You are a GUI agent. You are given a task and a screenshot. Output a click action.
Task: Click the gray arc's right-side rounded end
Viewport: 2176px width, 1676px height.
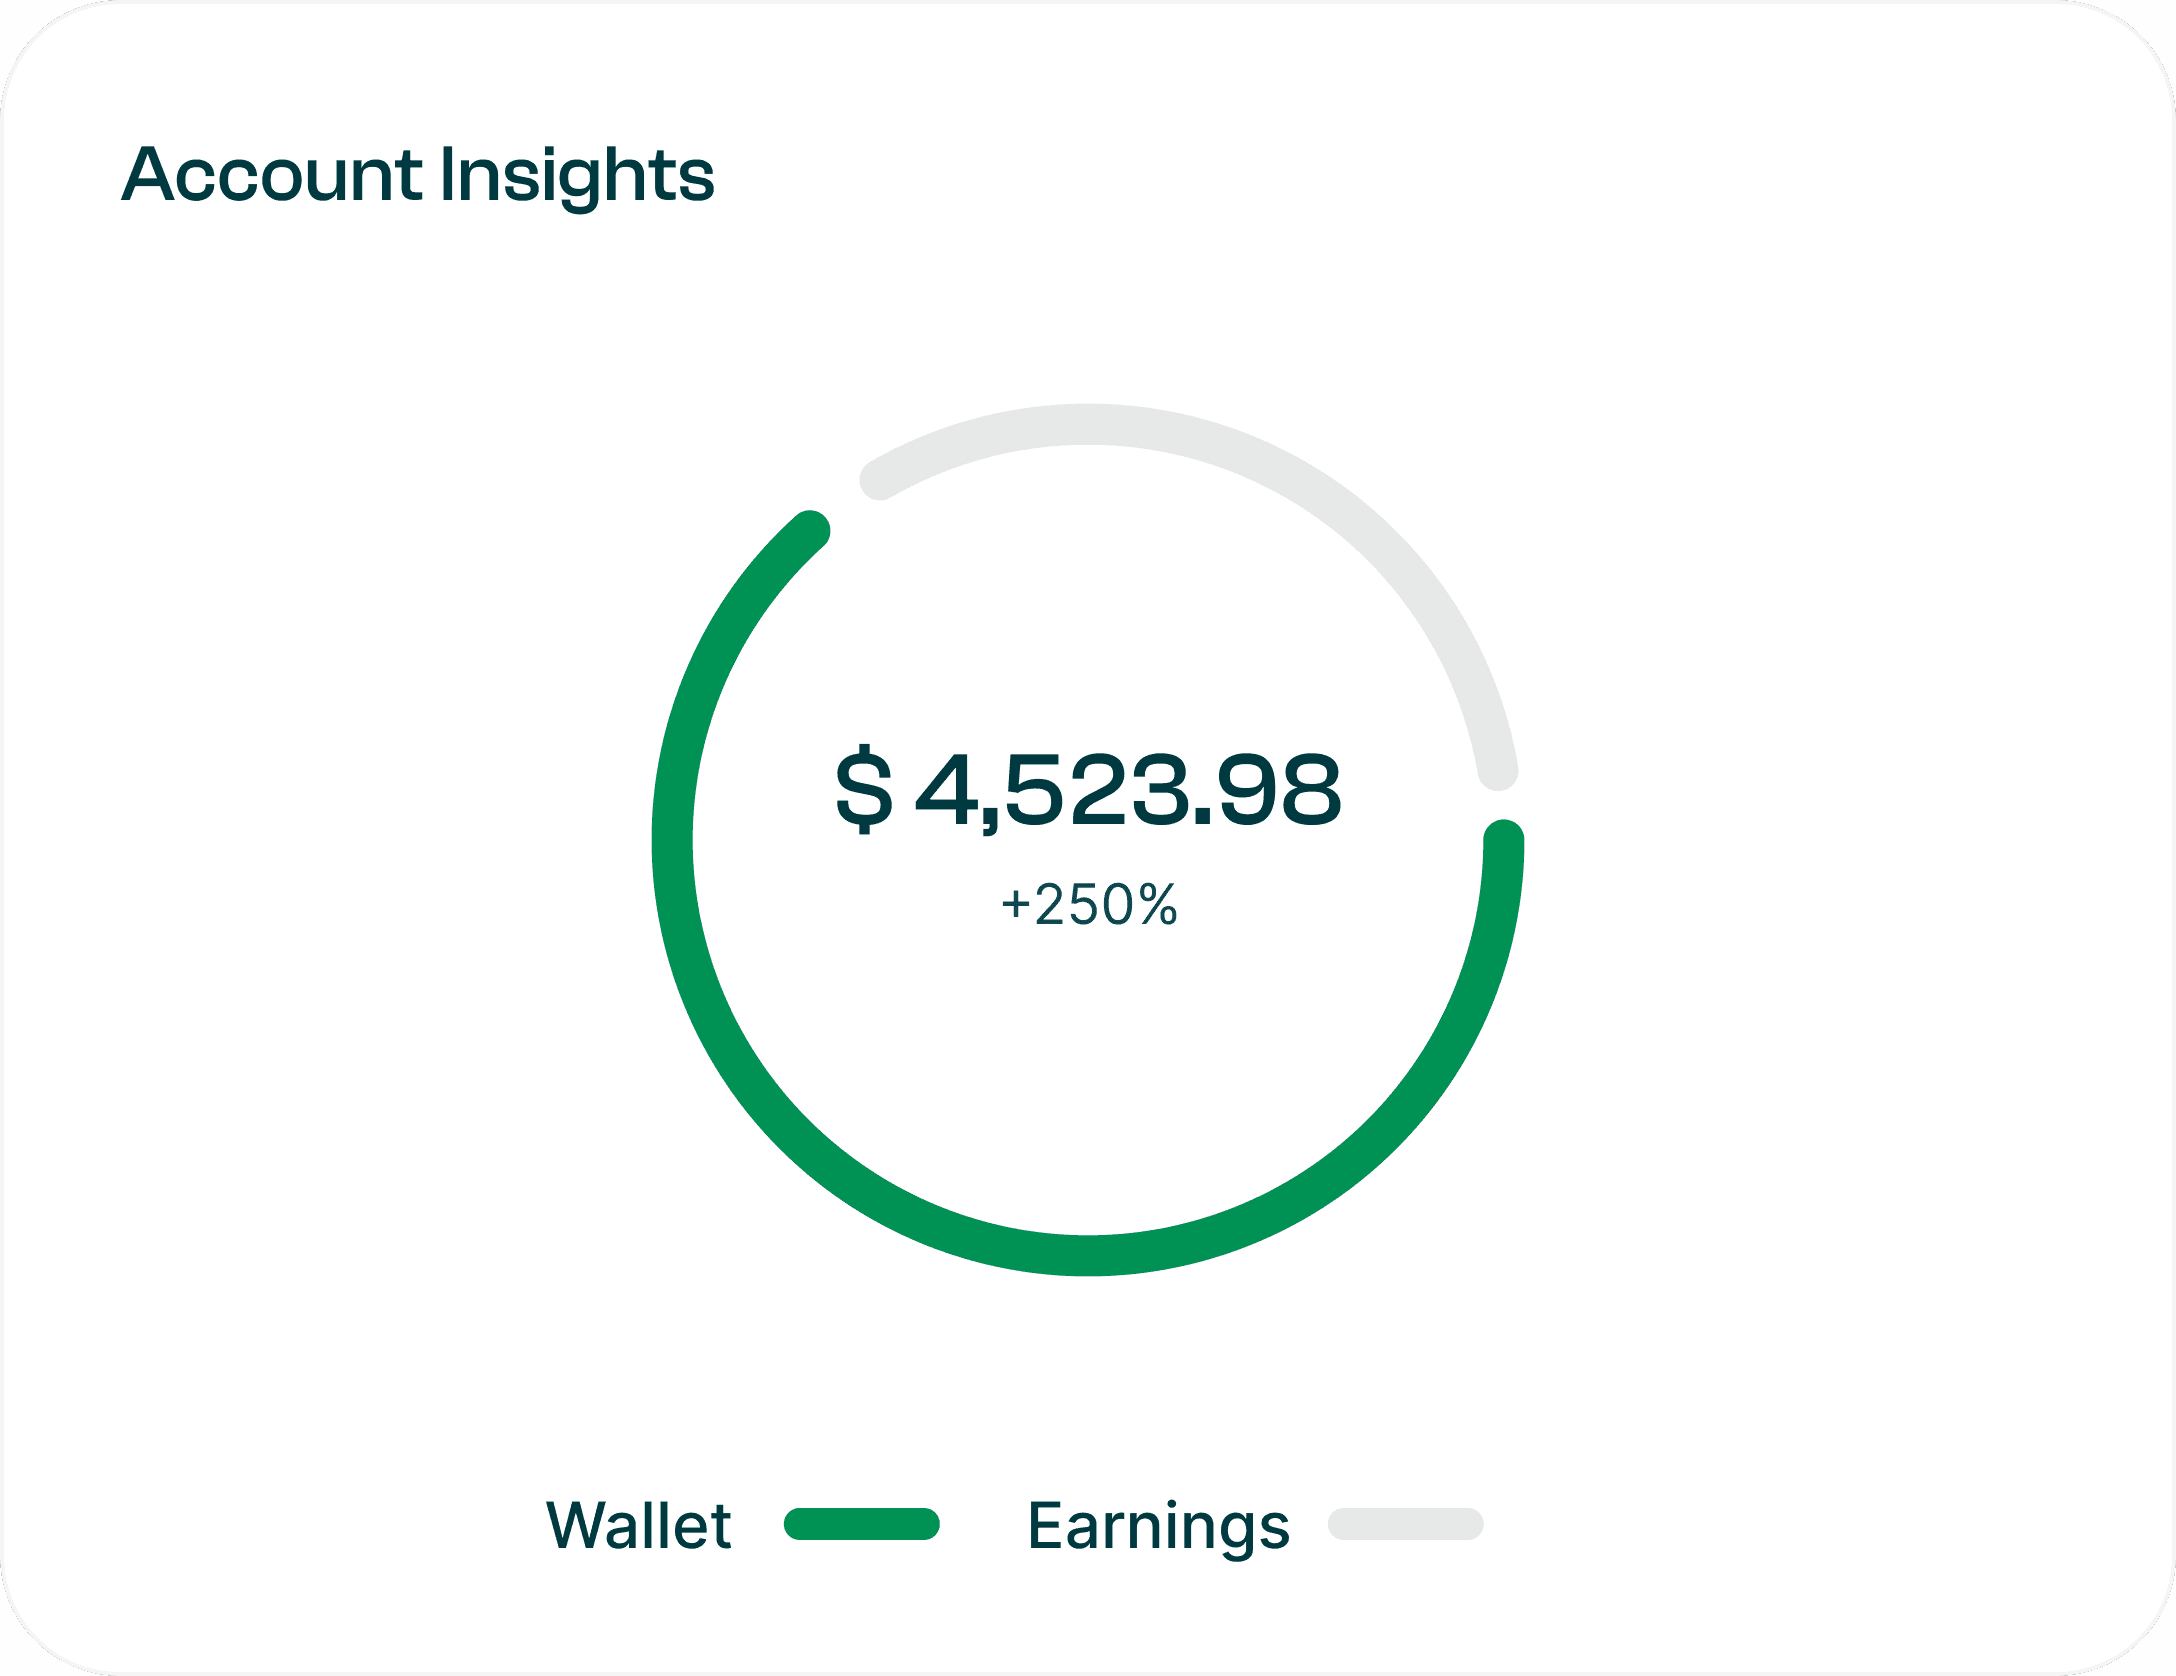click(1497, 771)
